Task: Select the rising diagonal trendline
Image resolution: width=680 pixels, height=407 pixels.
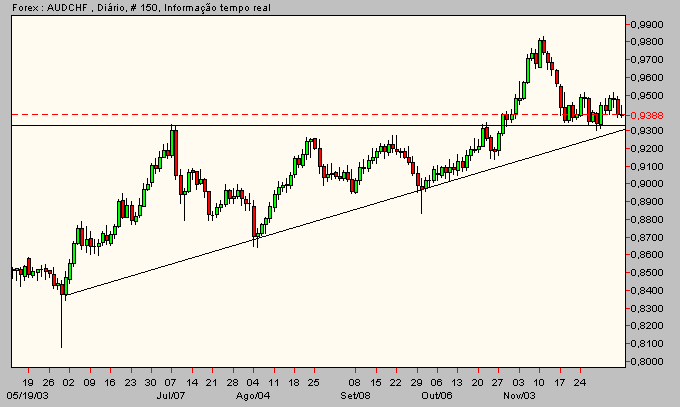Action: (x=347, y=210)
